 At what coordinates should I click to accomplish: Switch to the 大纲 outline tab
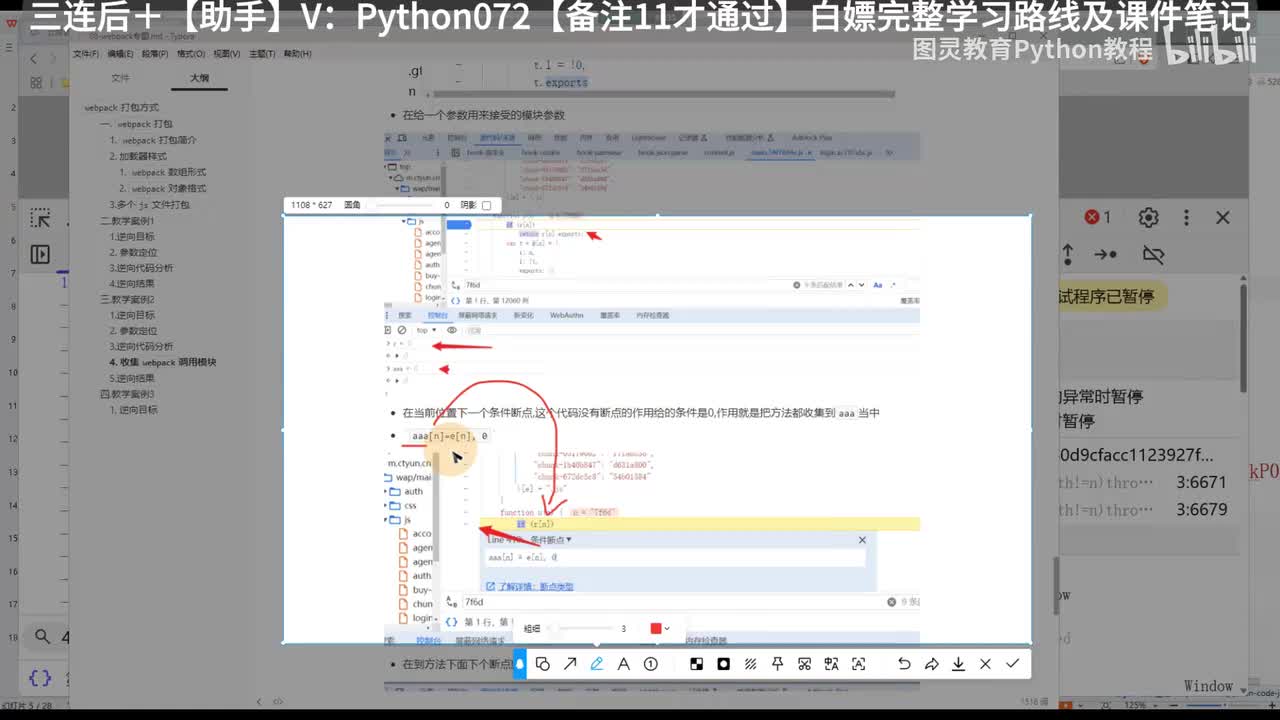200,78
